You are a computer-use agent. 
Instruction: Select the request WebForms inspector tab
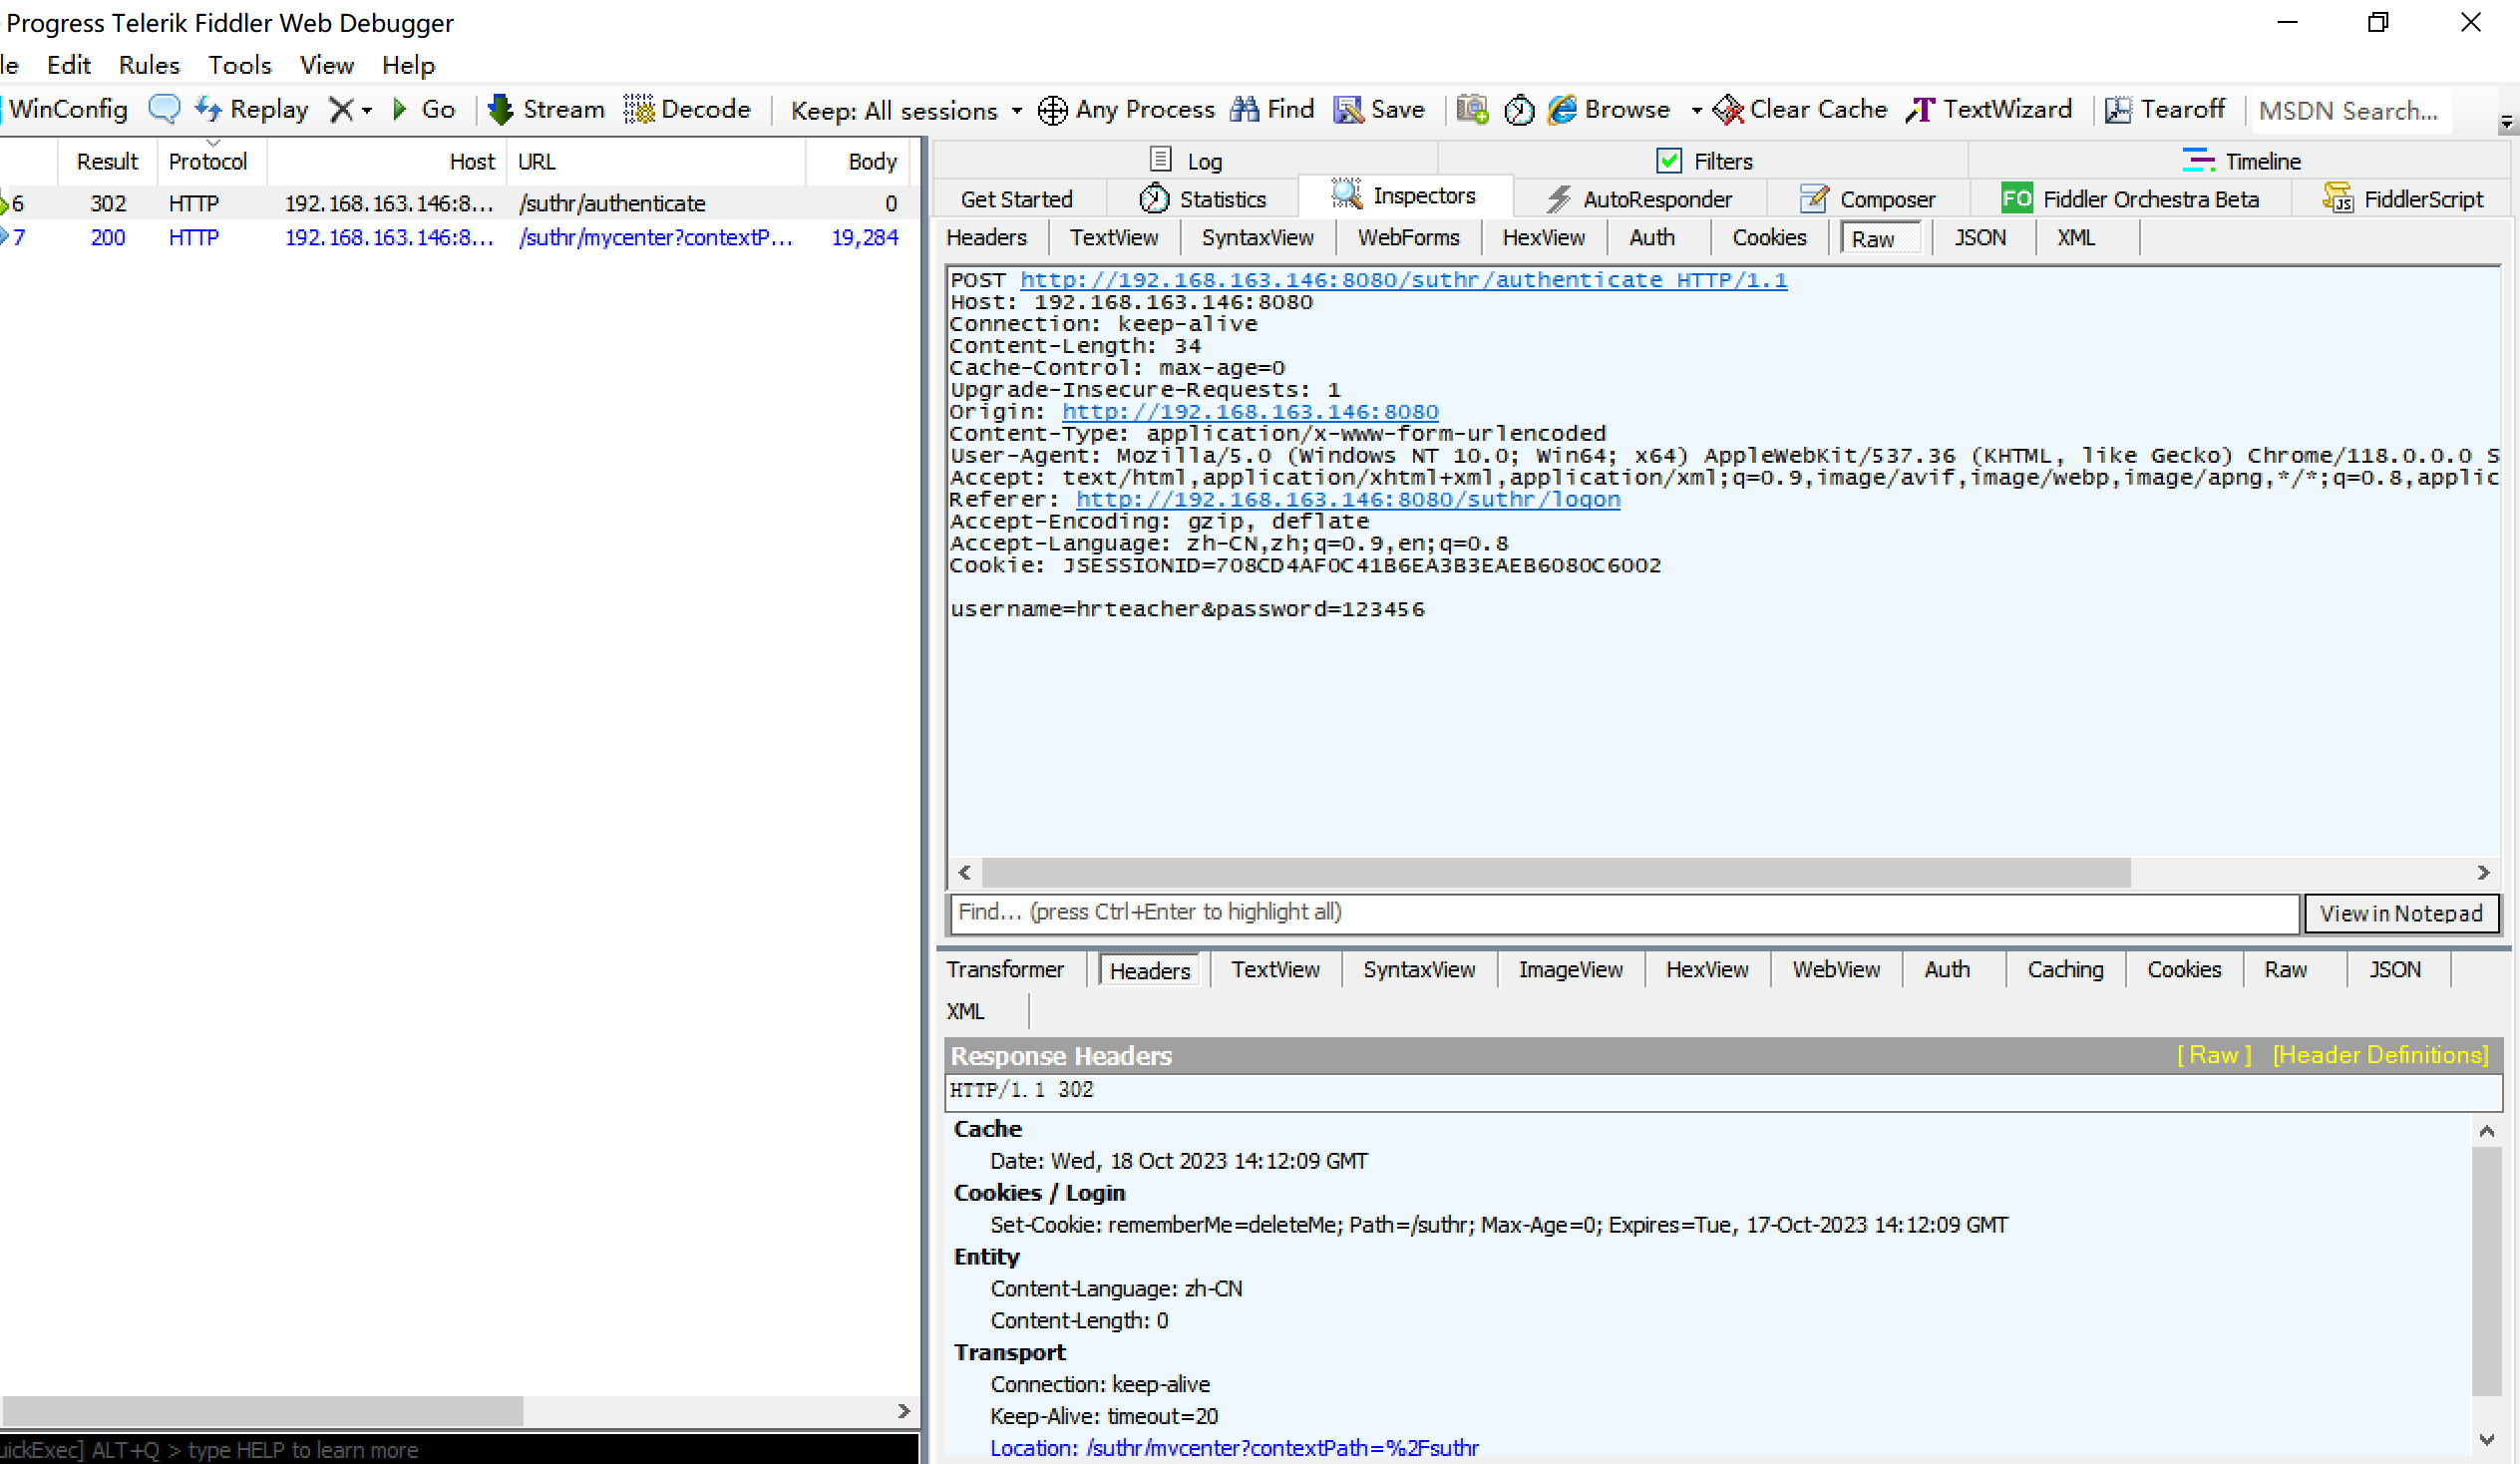pos(1408,238)
